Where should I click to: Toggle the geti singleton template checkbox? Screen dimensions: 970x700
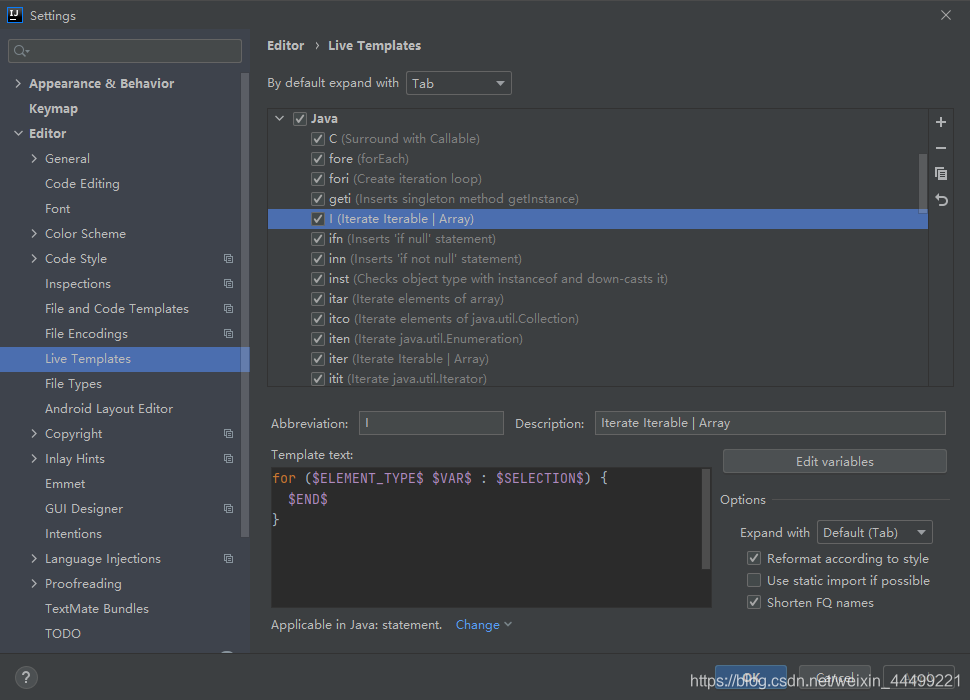point(318,199)
